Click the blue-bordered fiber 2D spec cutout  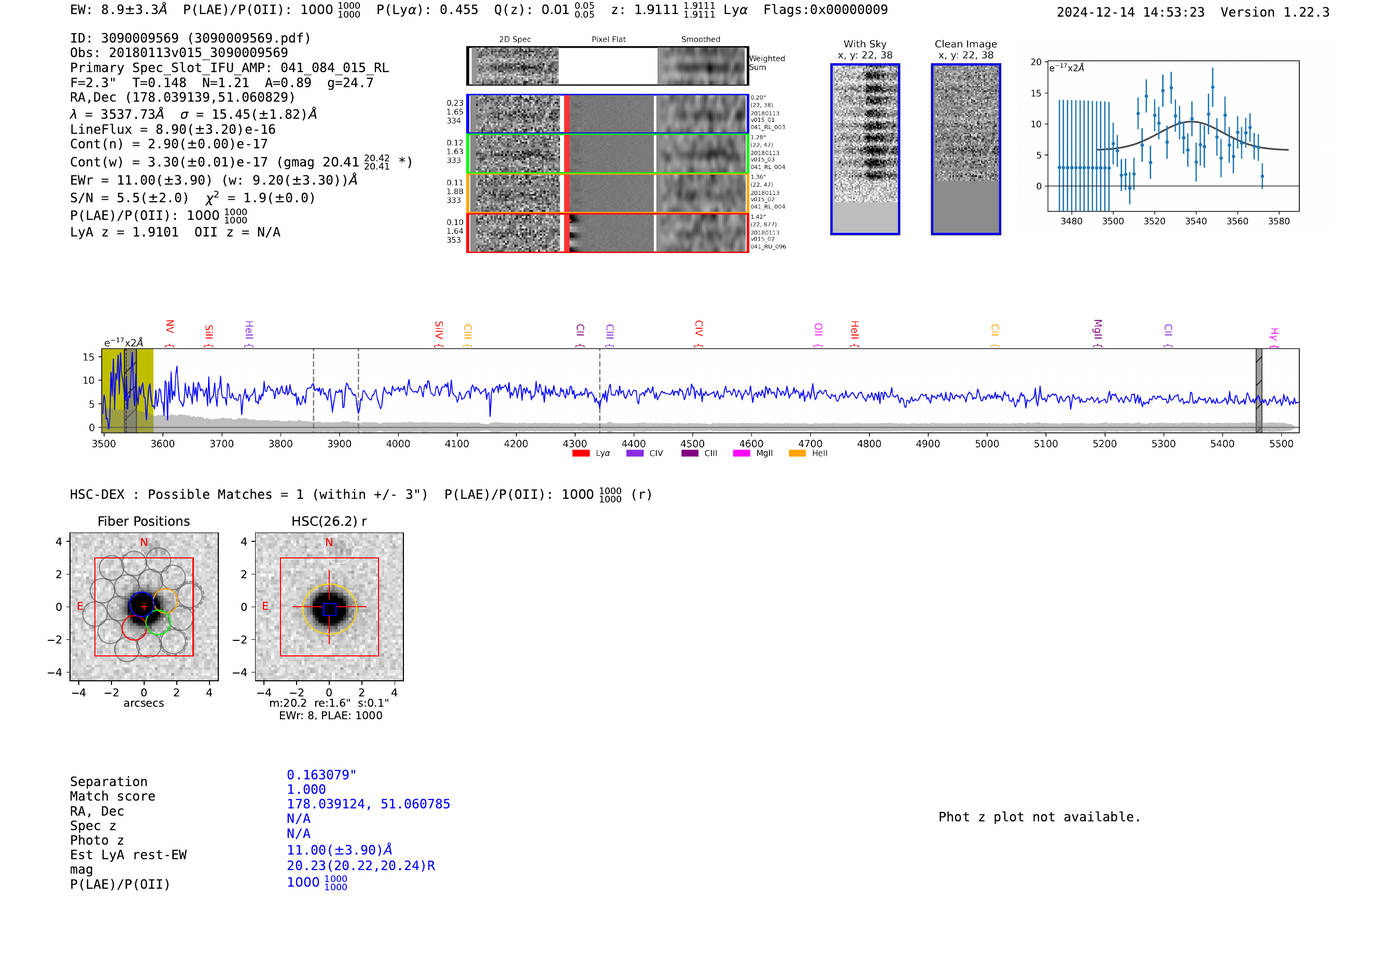click(x=515, y=114)
